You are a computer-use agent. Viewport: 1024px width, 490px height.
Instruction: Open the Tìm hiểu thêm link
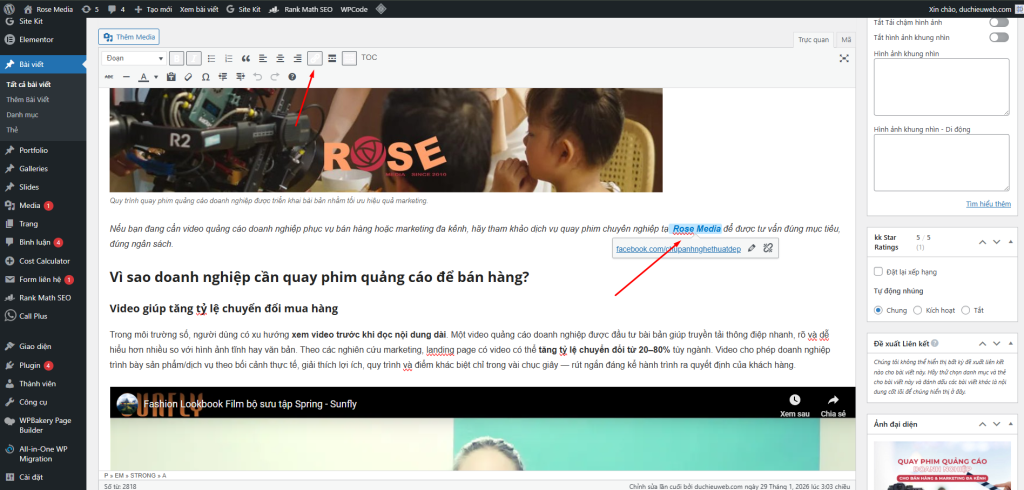point(988,204)
